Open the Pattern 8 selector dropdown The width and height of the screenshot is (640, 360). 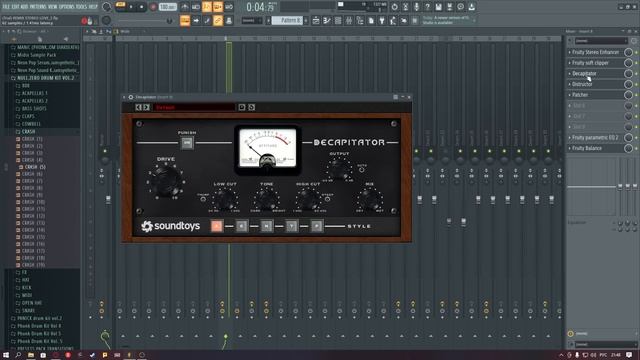(x=287, y=20)
